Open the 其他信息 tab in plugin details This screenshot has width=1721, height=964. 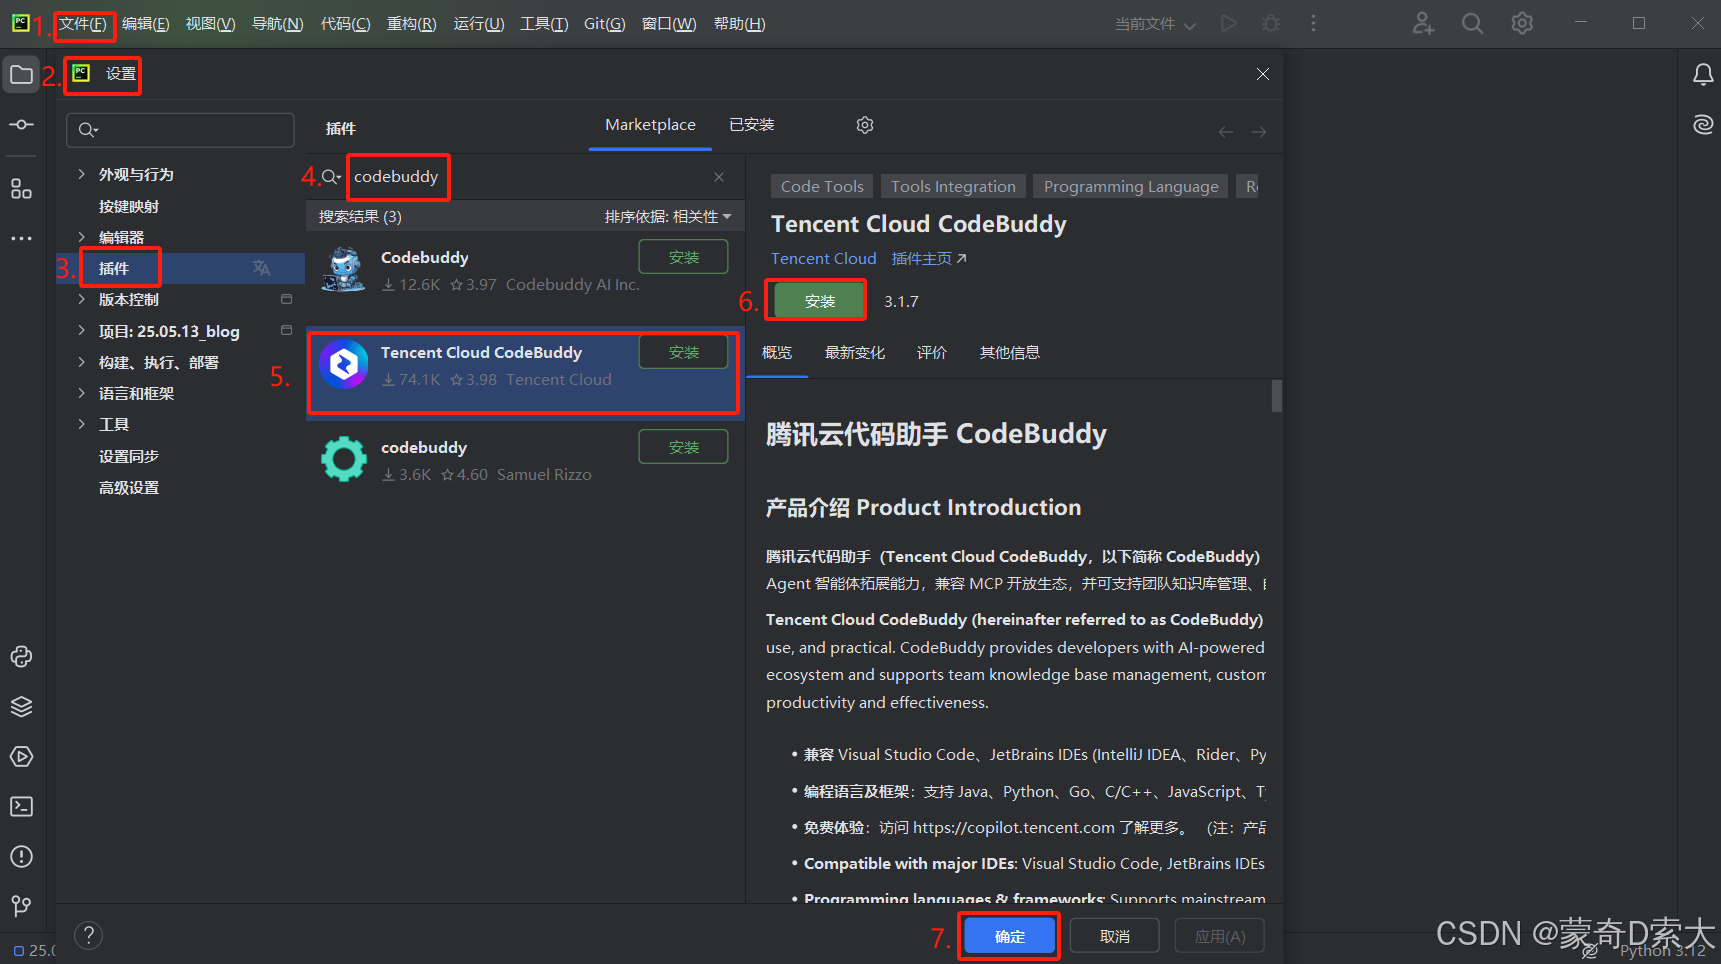pyautogui.click(x=1010, y=353)
